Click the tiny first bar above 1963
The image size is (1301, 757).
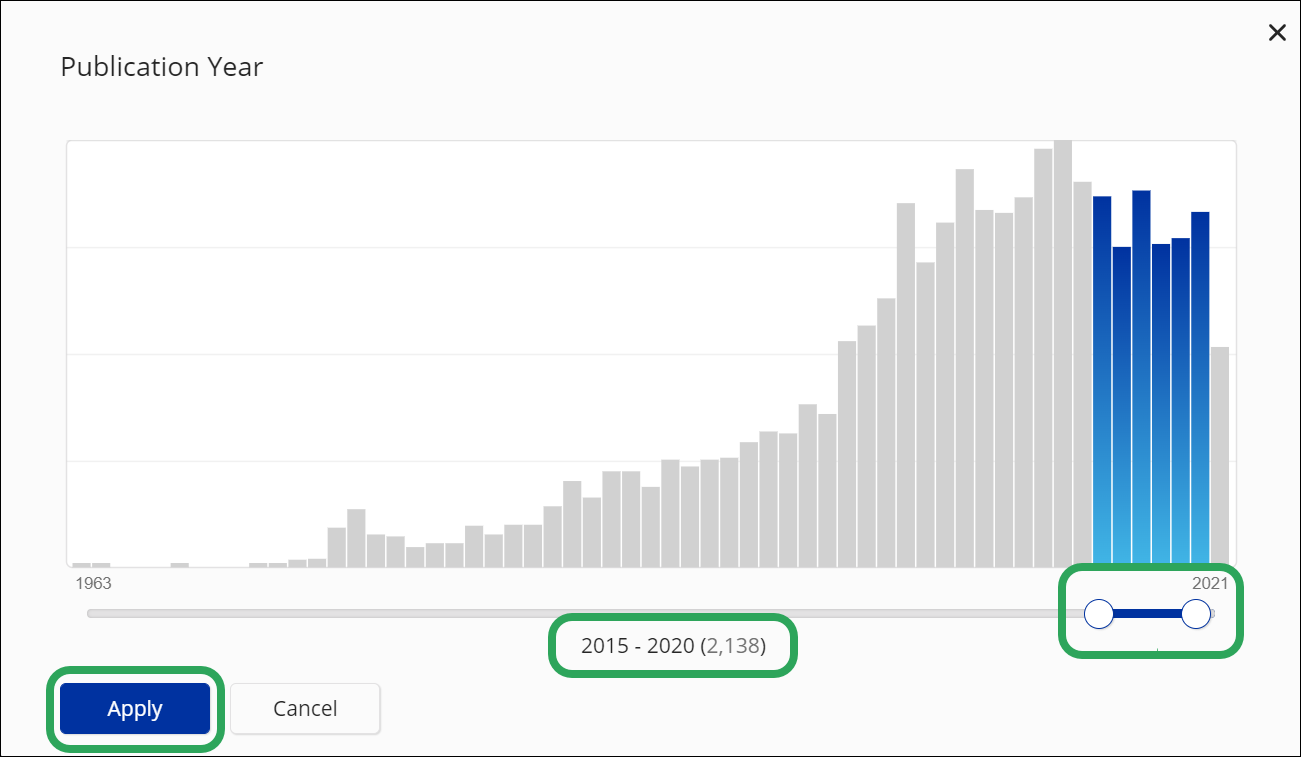tap(81, 565)
